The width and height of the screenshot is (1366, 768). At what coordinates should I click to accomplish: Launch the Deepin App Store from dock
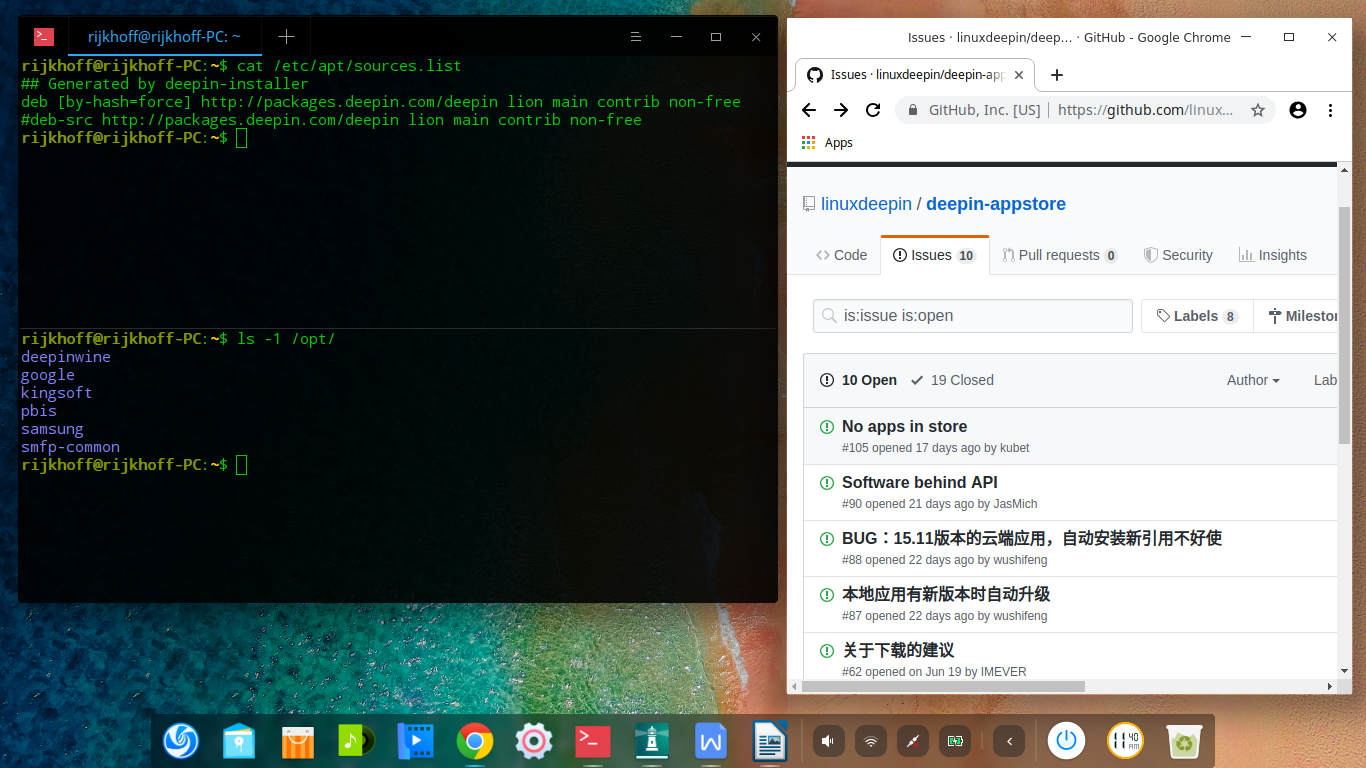[x=298, y=741]
